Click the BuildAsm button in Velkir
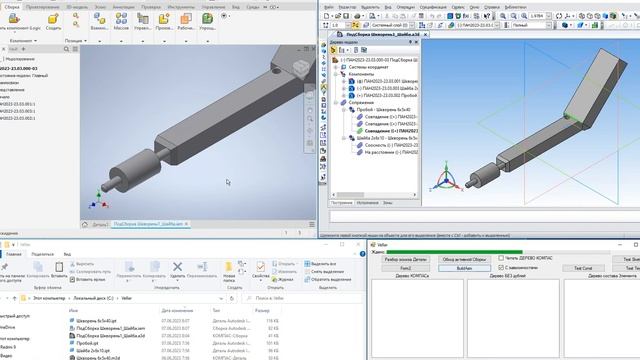 464,268
